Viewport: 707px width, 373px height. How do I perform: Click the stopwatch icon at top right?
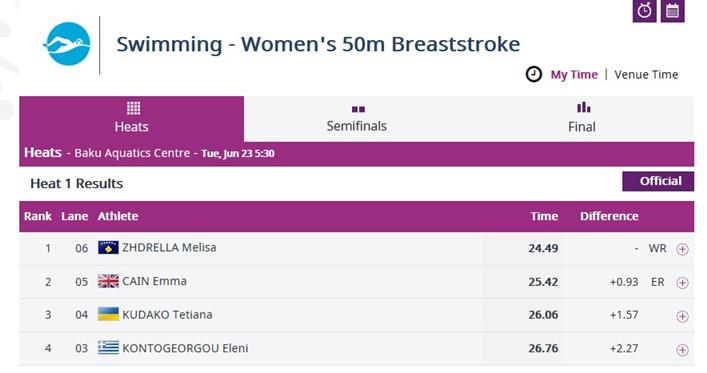tap(644, 10)
